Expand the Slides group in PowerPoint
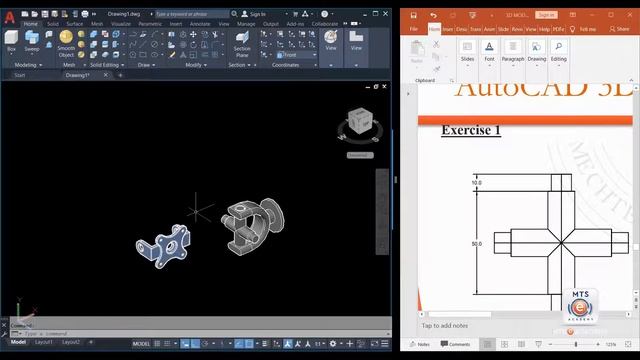 click(467, 53)
